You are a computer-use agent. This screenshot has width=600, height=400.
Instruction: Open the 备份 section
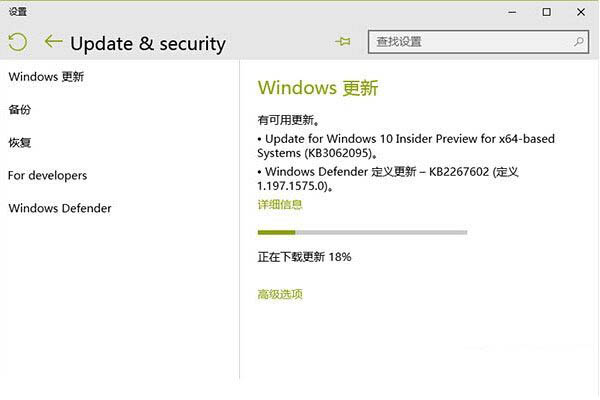[x=20, y=110]
